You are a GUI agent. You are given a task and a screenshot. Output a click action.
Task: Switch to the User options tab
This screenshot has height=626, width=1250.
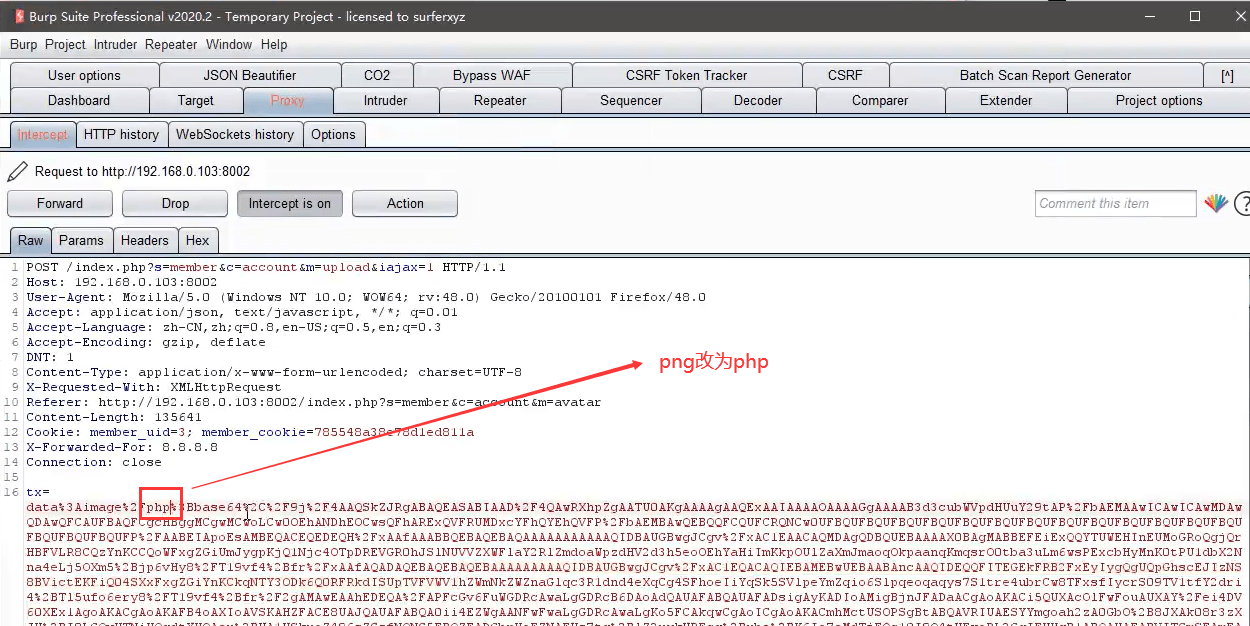tap(84, 75)
